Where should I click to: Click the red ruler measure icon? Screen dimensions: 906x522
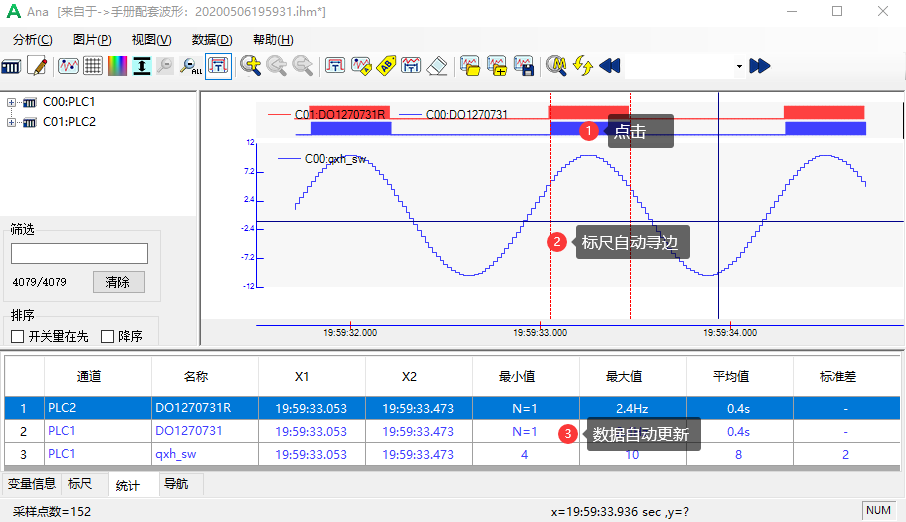tap(335, 66)
